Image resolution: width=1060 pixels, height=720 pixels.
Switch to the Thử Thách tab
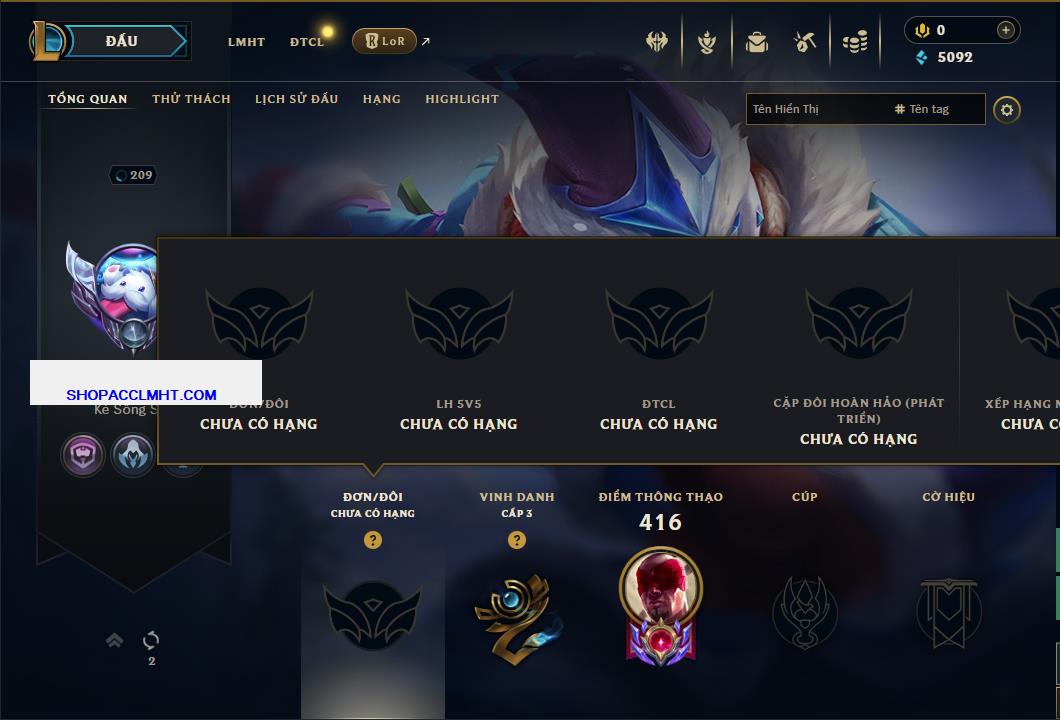point(191,99)
